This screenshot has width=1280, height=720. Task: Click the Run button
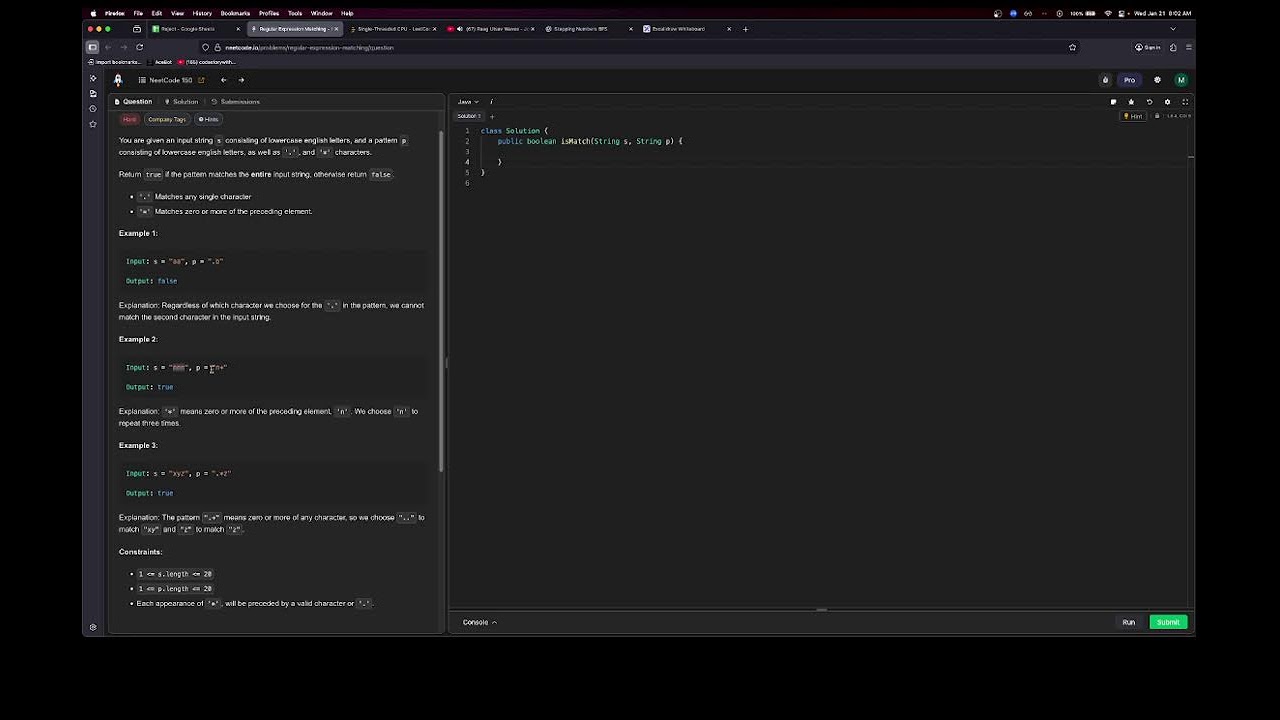pos(1128,622)
